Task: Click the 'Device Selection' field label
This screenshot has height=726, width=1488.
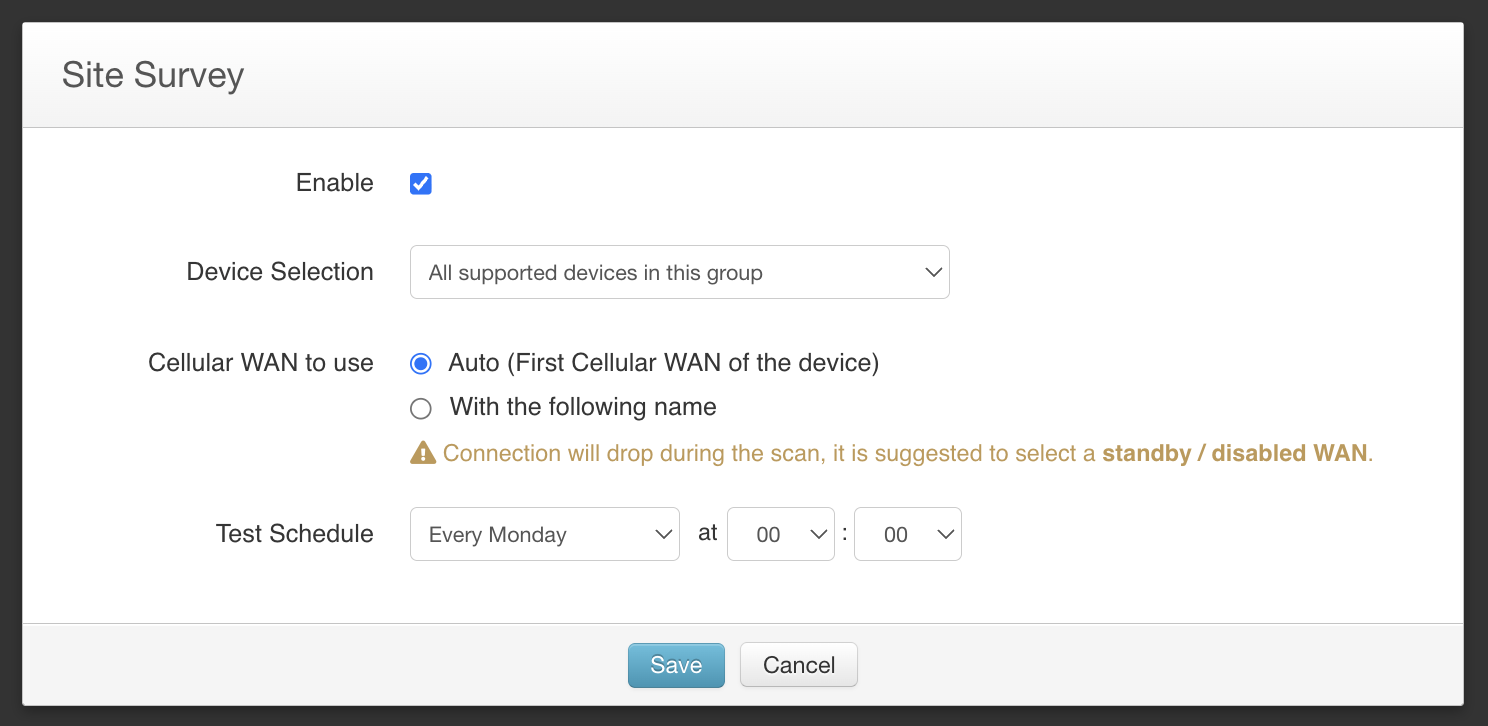Action: pos(280,272)
